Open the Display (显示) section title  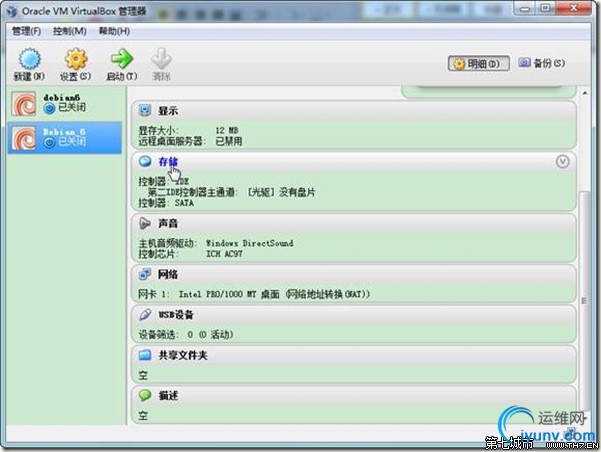pos(168,111)
